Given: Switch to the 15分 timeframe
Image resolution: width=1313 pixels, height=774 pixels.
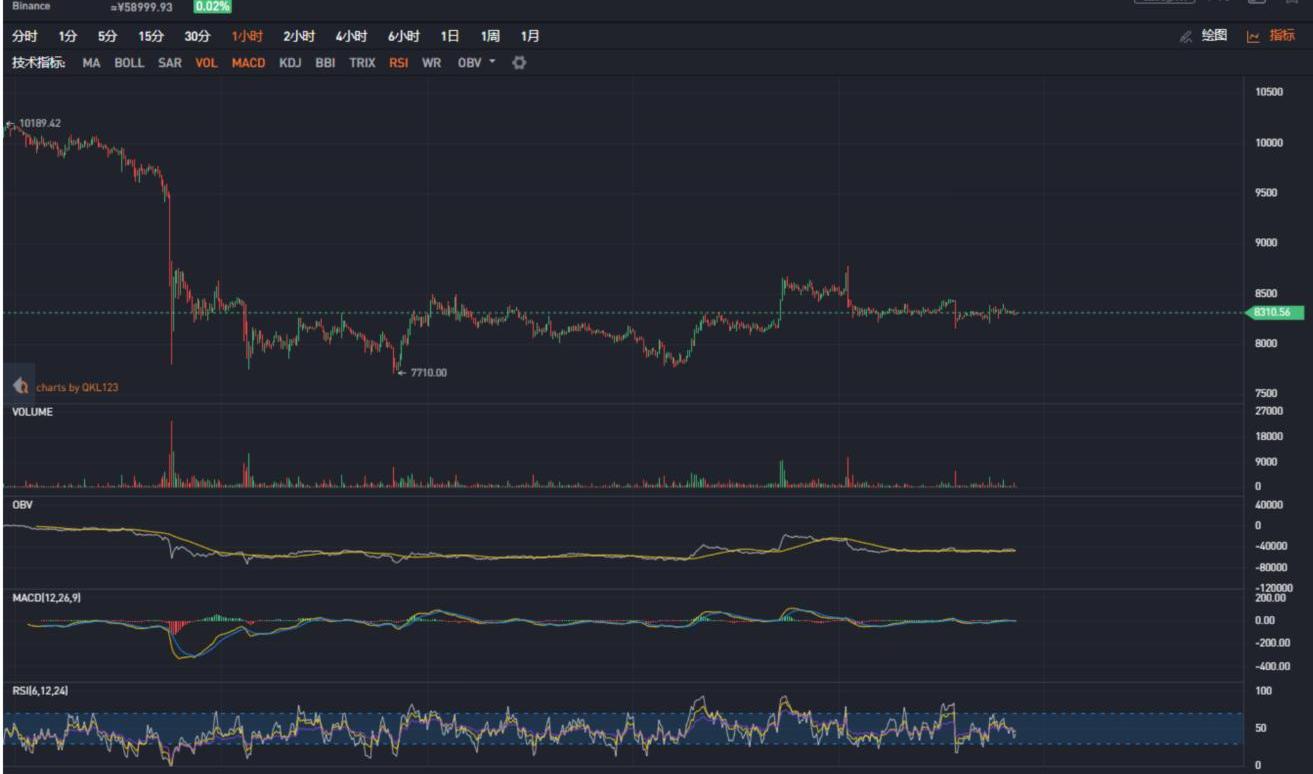Looking at the screenshot, I should (x=151, y=36).
